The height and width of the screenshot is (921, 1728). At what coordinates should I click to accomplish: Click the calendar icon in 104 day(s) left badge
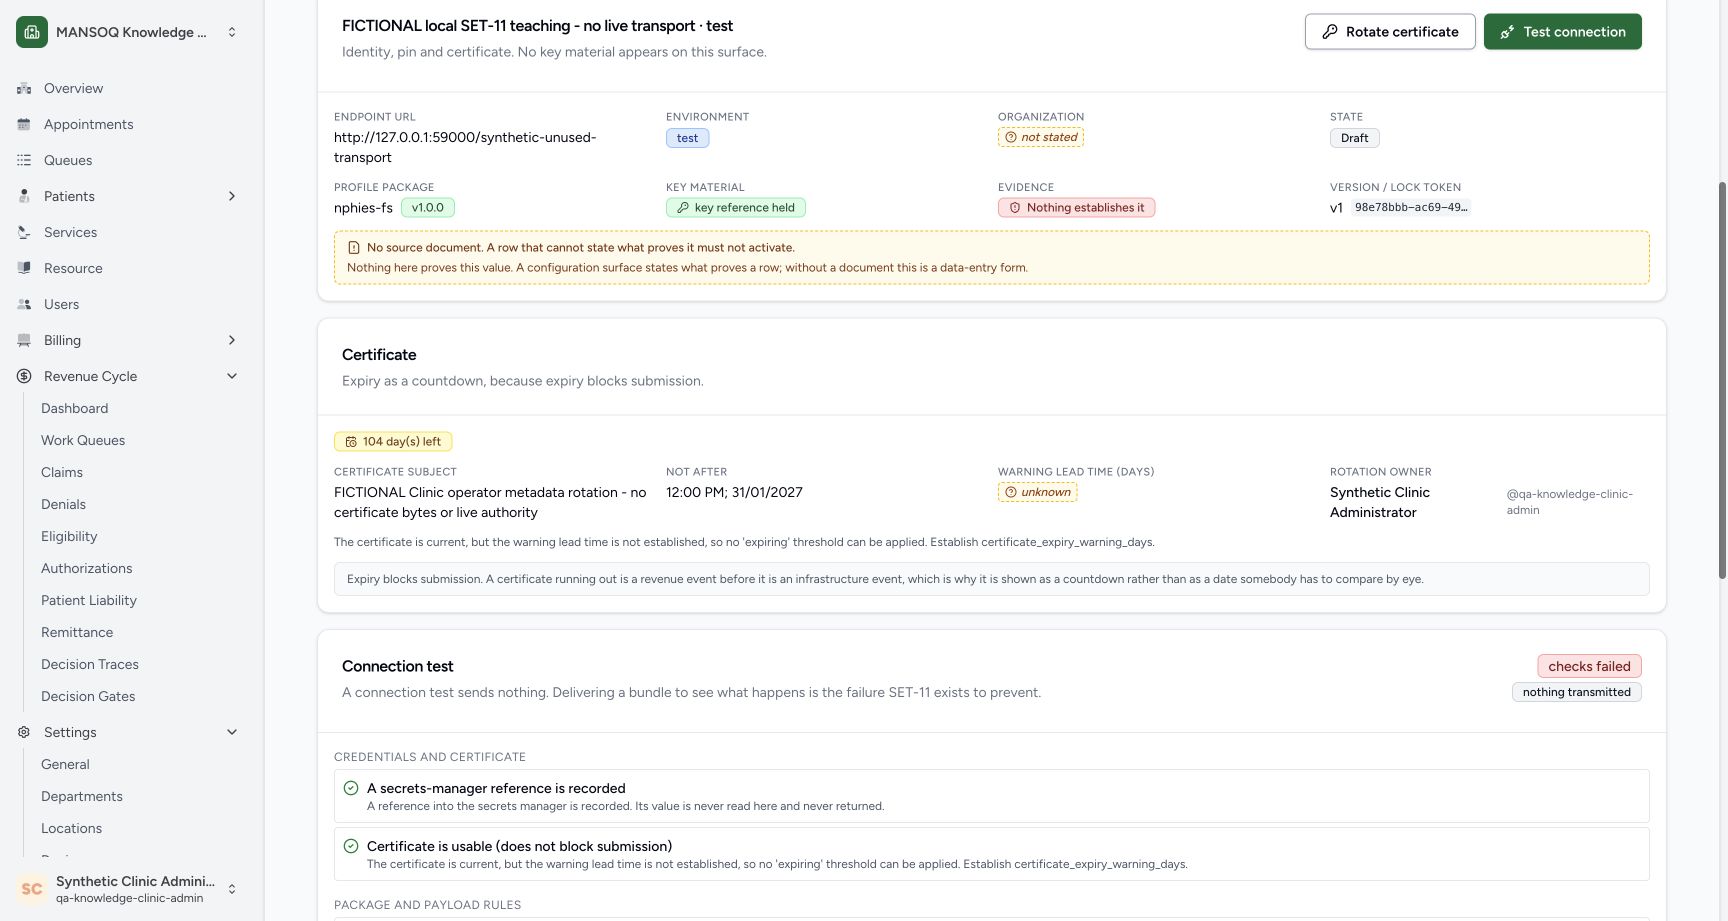click(x=351, y=442)
